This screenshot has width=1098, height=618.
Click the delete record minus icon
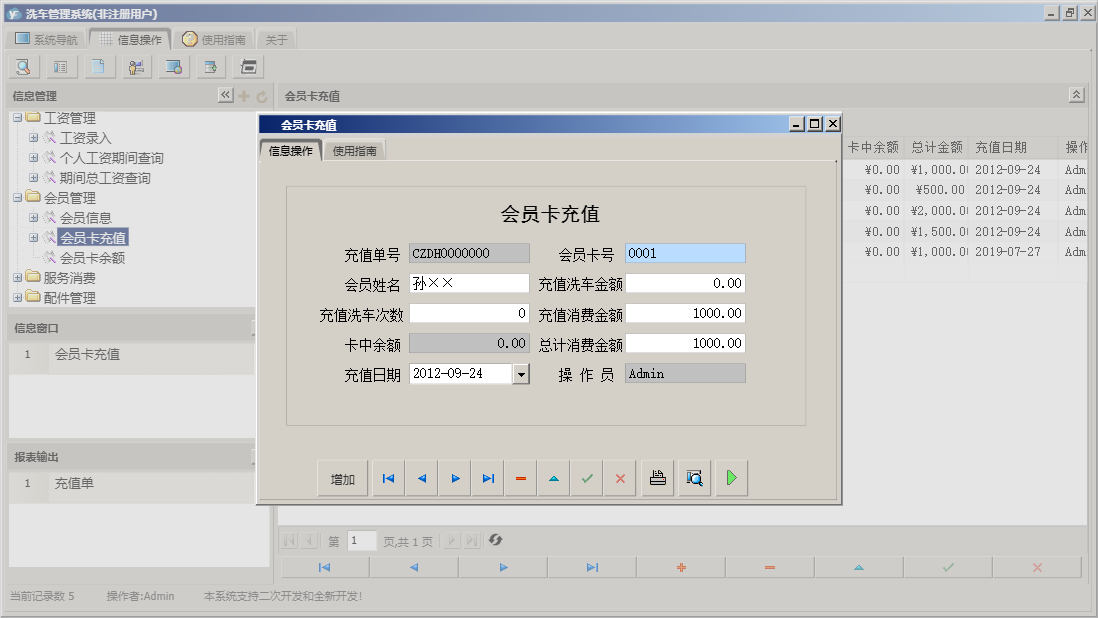520,477
